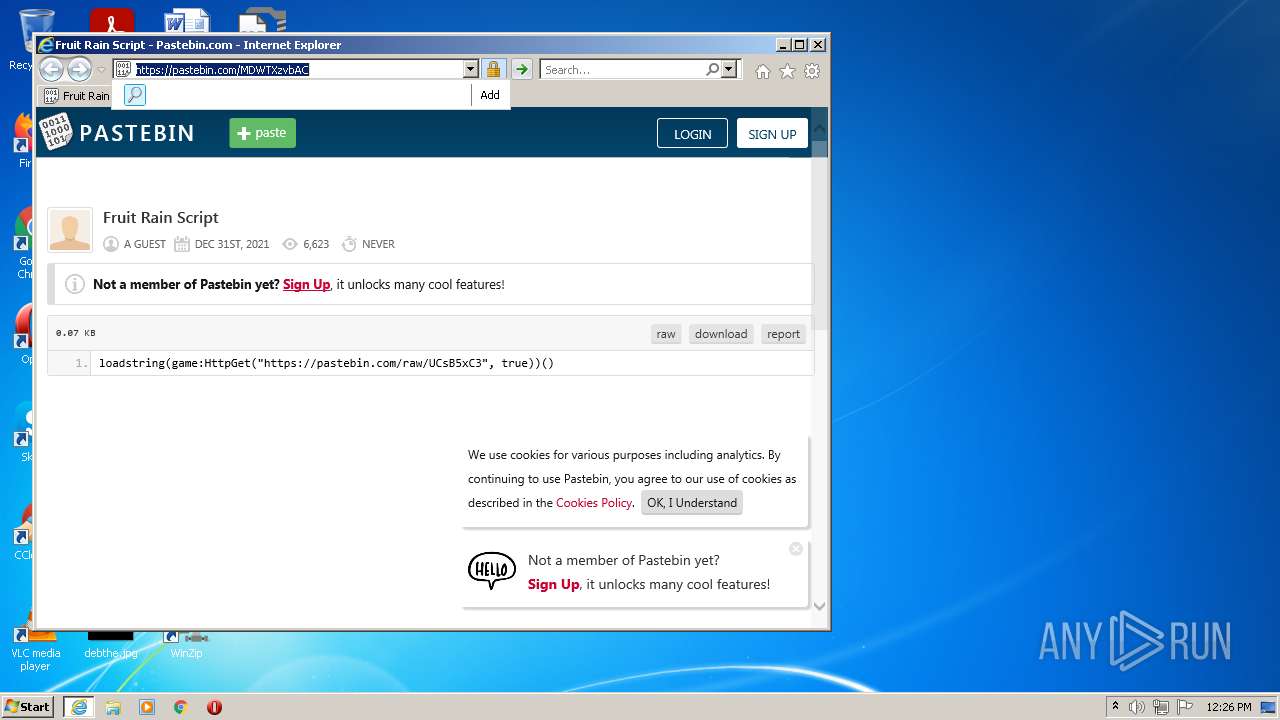Focus the Internet Explorer search box
This screenshot has height=720, width=1280.
click(623, 70)
